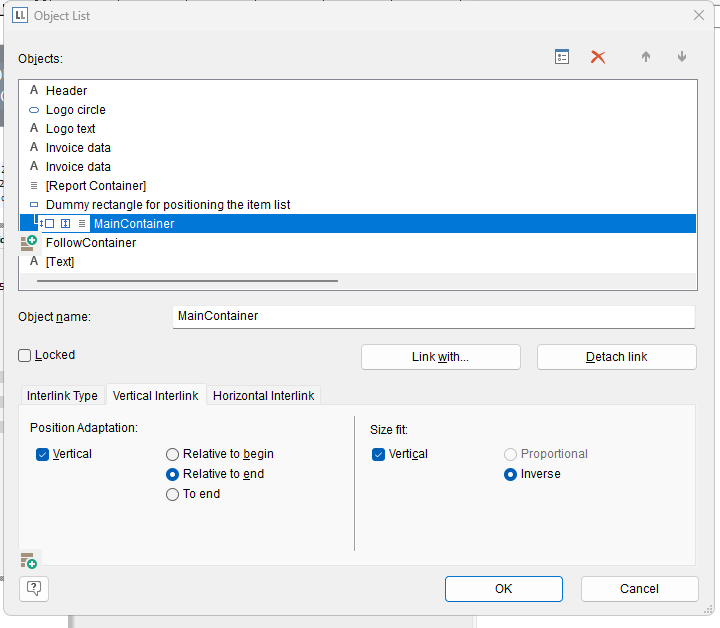This screenshot has height=628, width=720.
Task: Delete the selected object with red X
Action: (598, 57)
